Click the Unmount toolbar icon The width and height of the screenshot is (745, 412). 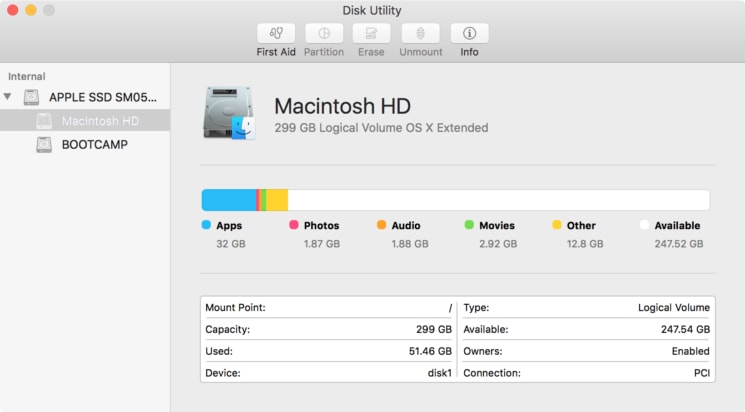(420, 33)
